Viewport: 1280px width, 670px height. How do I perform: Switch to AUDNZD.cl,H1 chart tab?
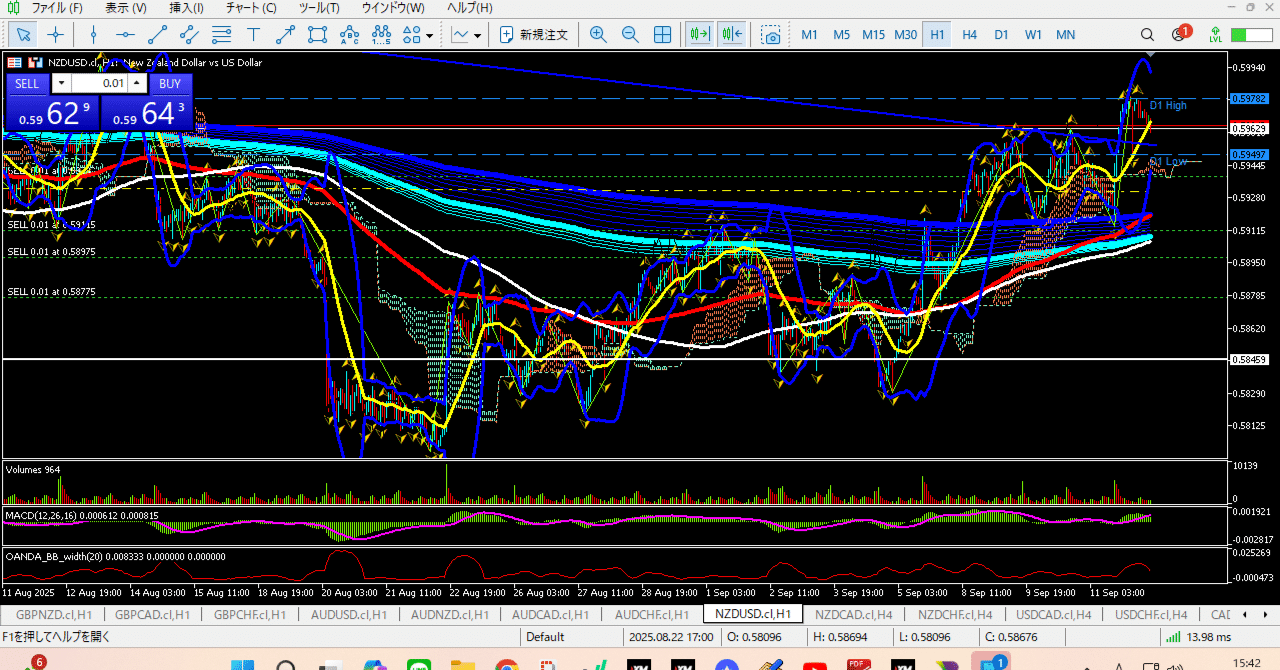click(x=450, y=614)
